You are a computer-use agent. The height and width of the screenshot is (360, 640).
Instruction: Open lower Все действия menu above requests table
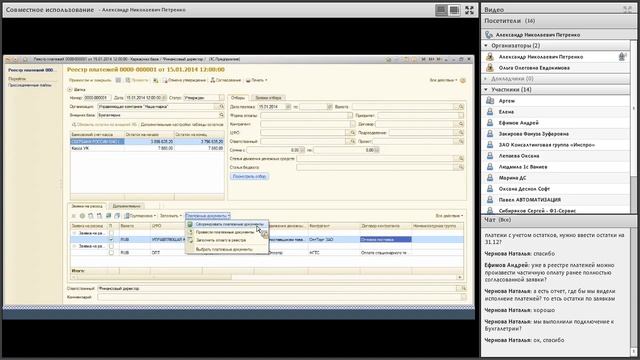(449, 216)
